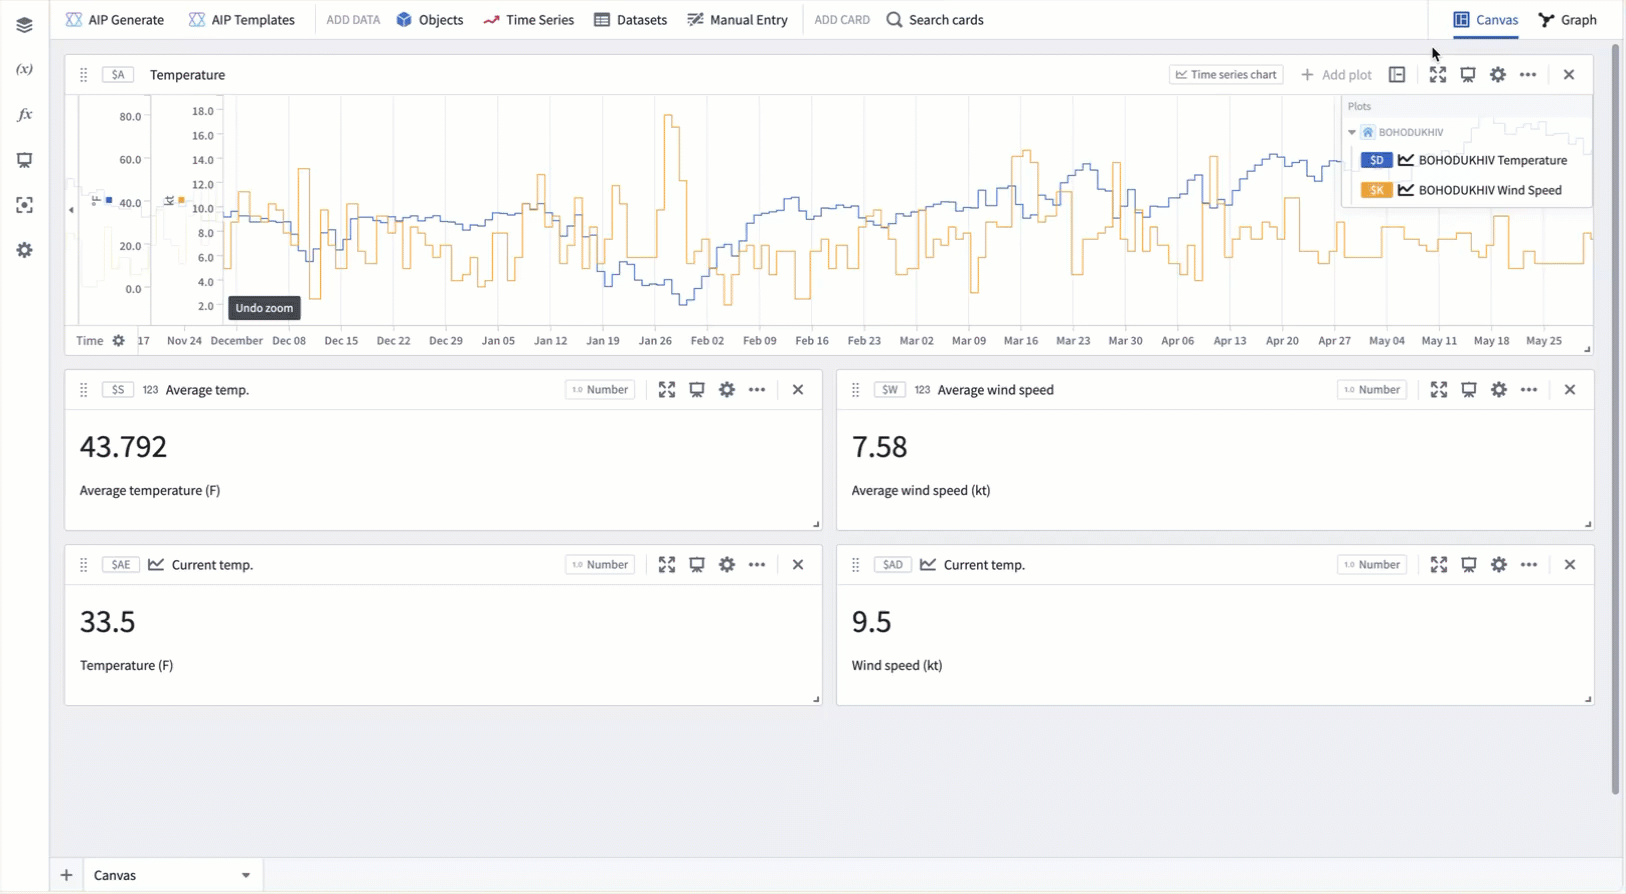Open the focus target icon in sidebar

[x=24, y=205]
